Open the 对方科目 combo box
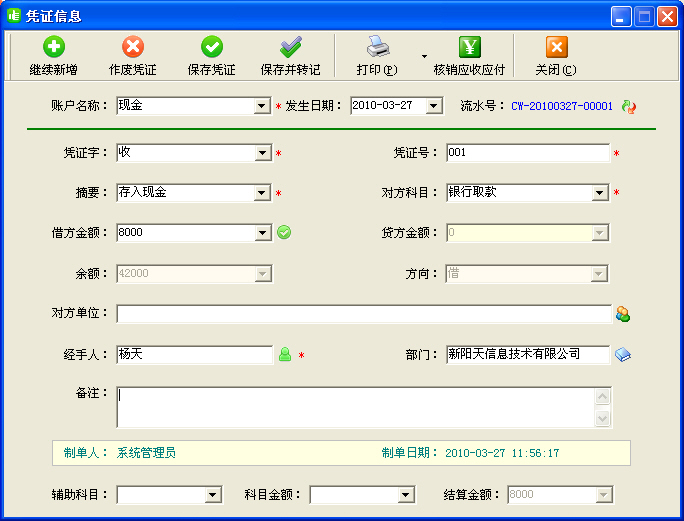The image size is (684, 521). tap(600, 193)
